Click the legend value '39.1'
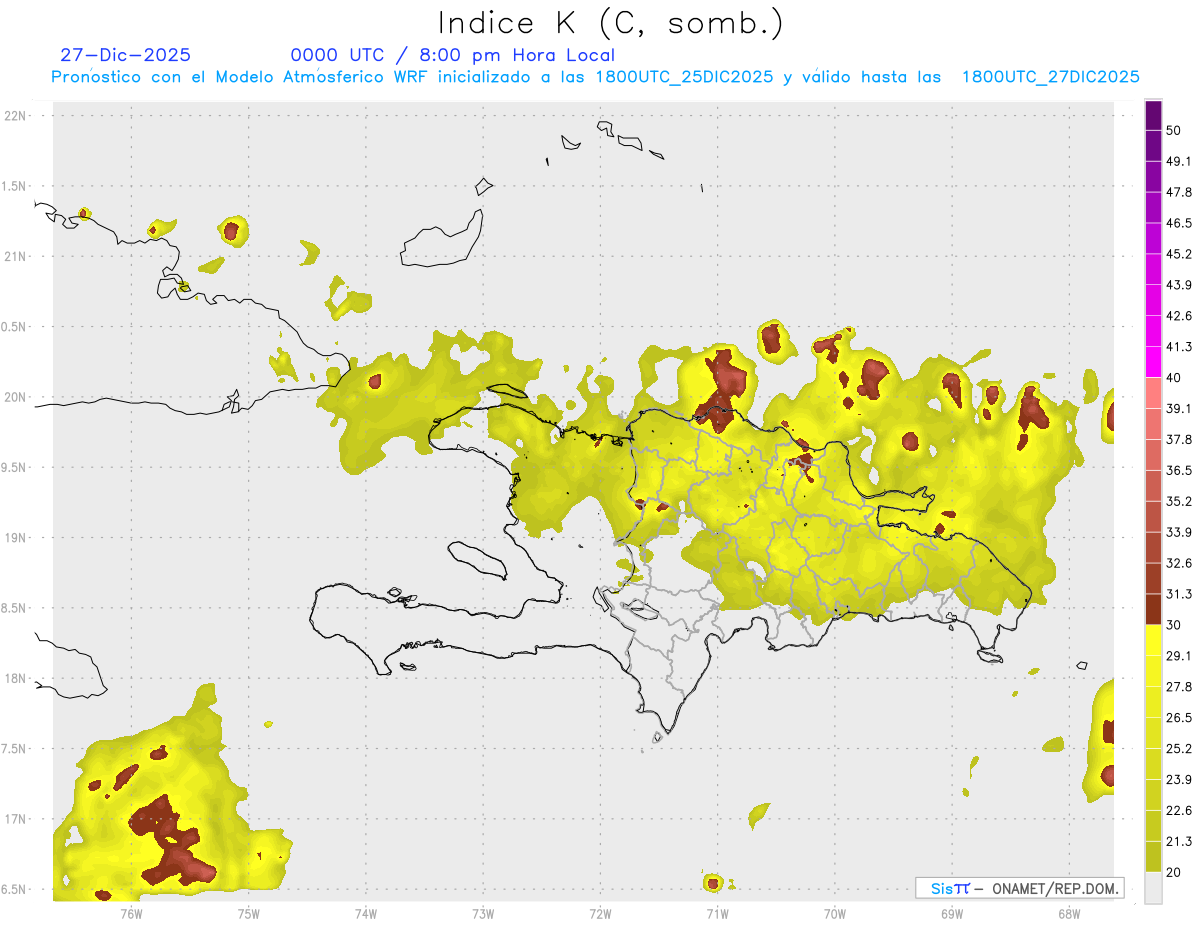The height and width of the screenshot is (927, 1200). (1178, 408)
